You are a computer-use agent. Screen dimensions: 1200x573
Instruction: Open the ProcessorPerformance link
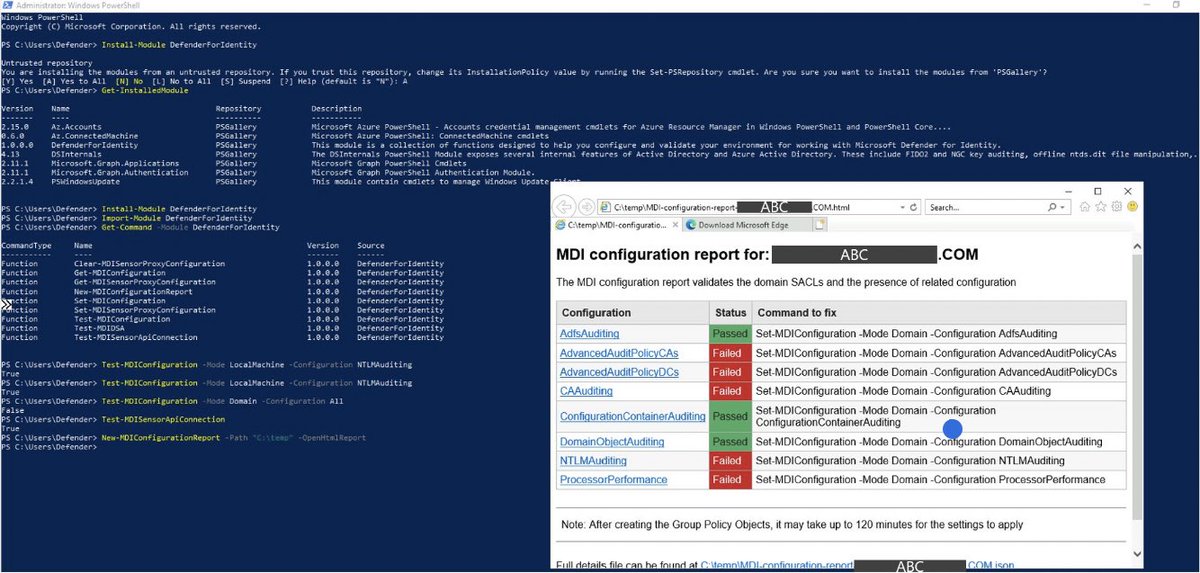pos(613,480)
